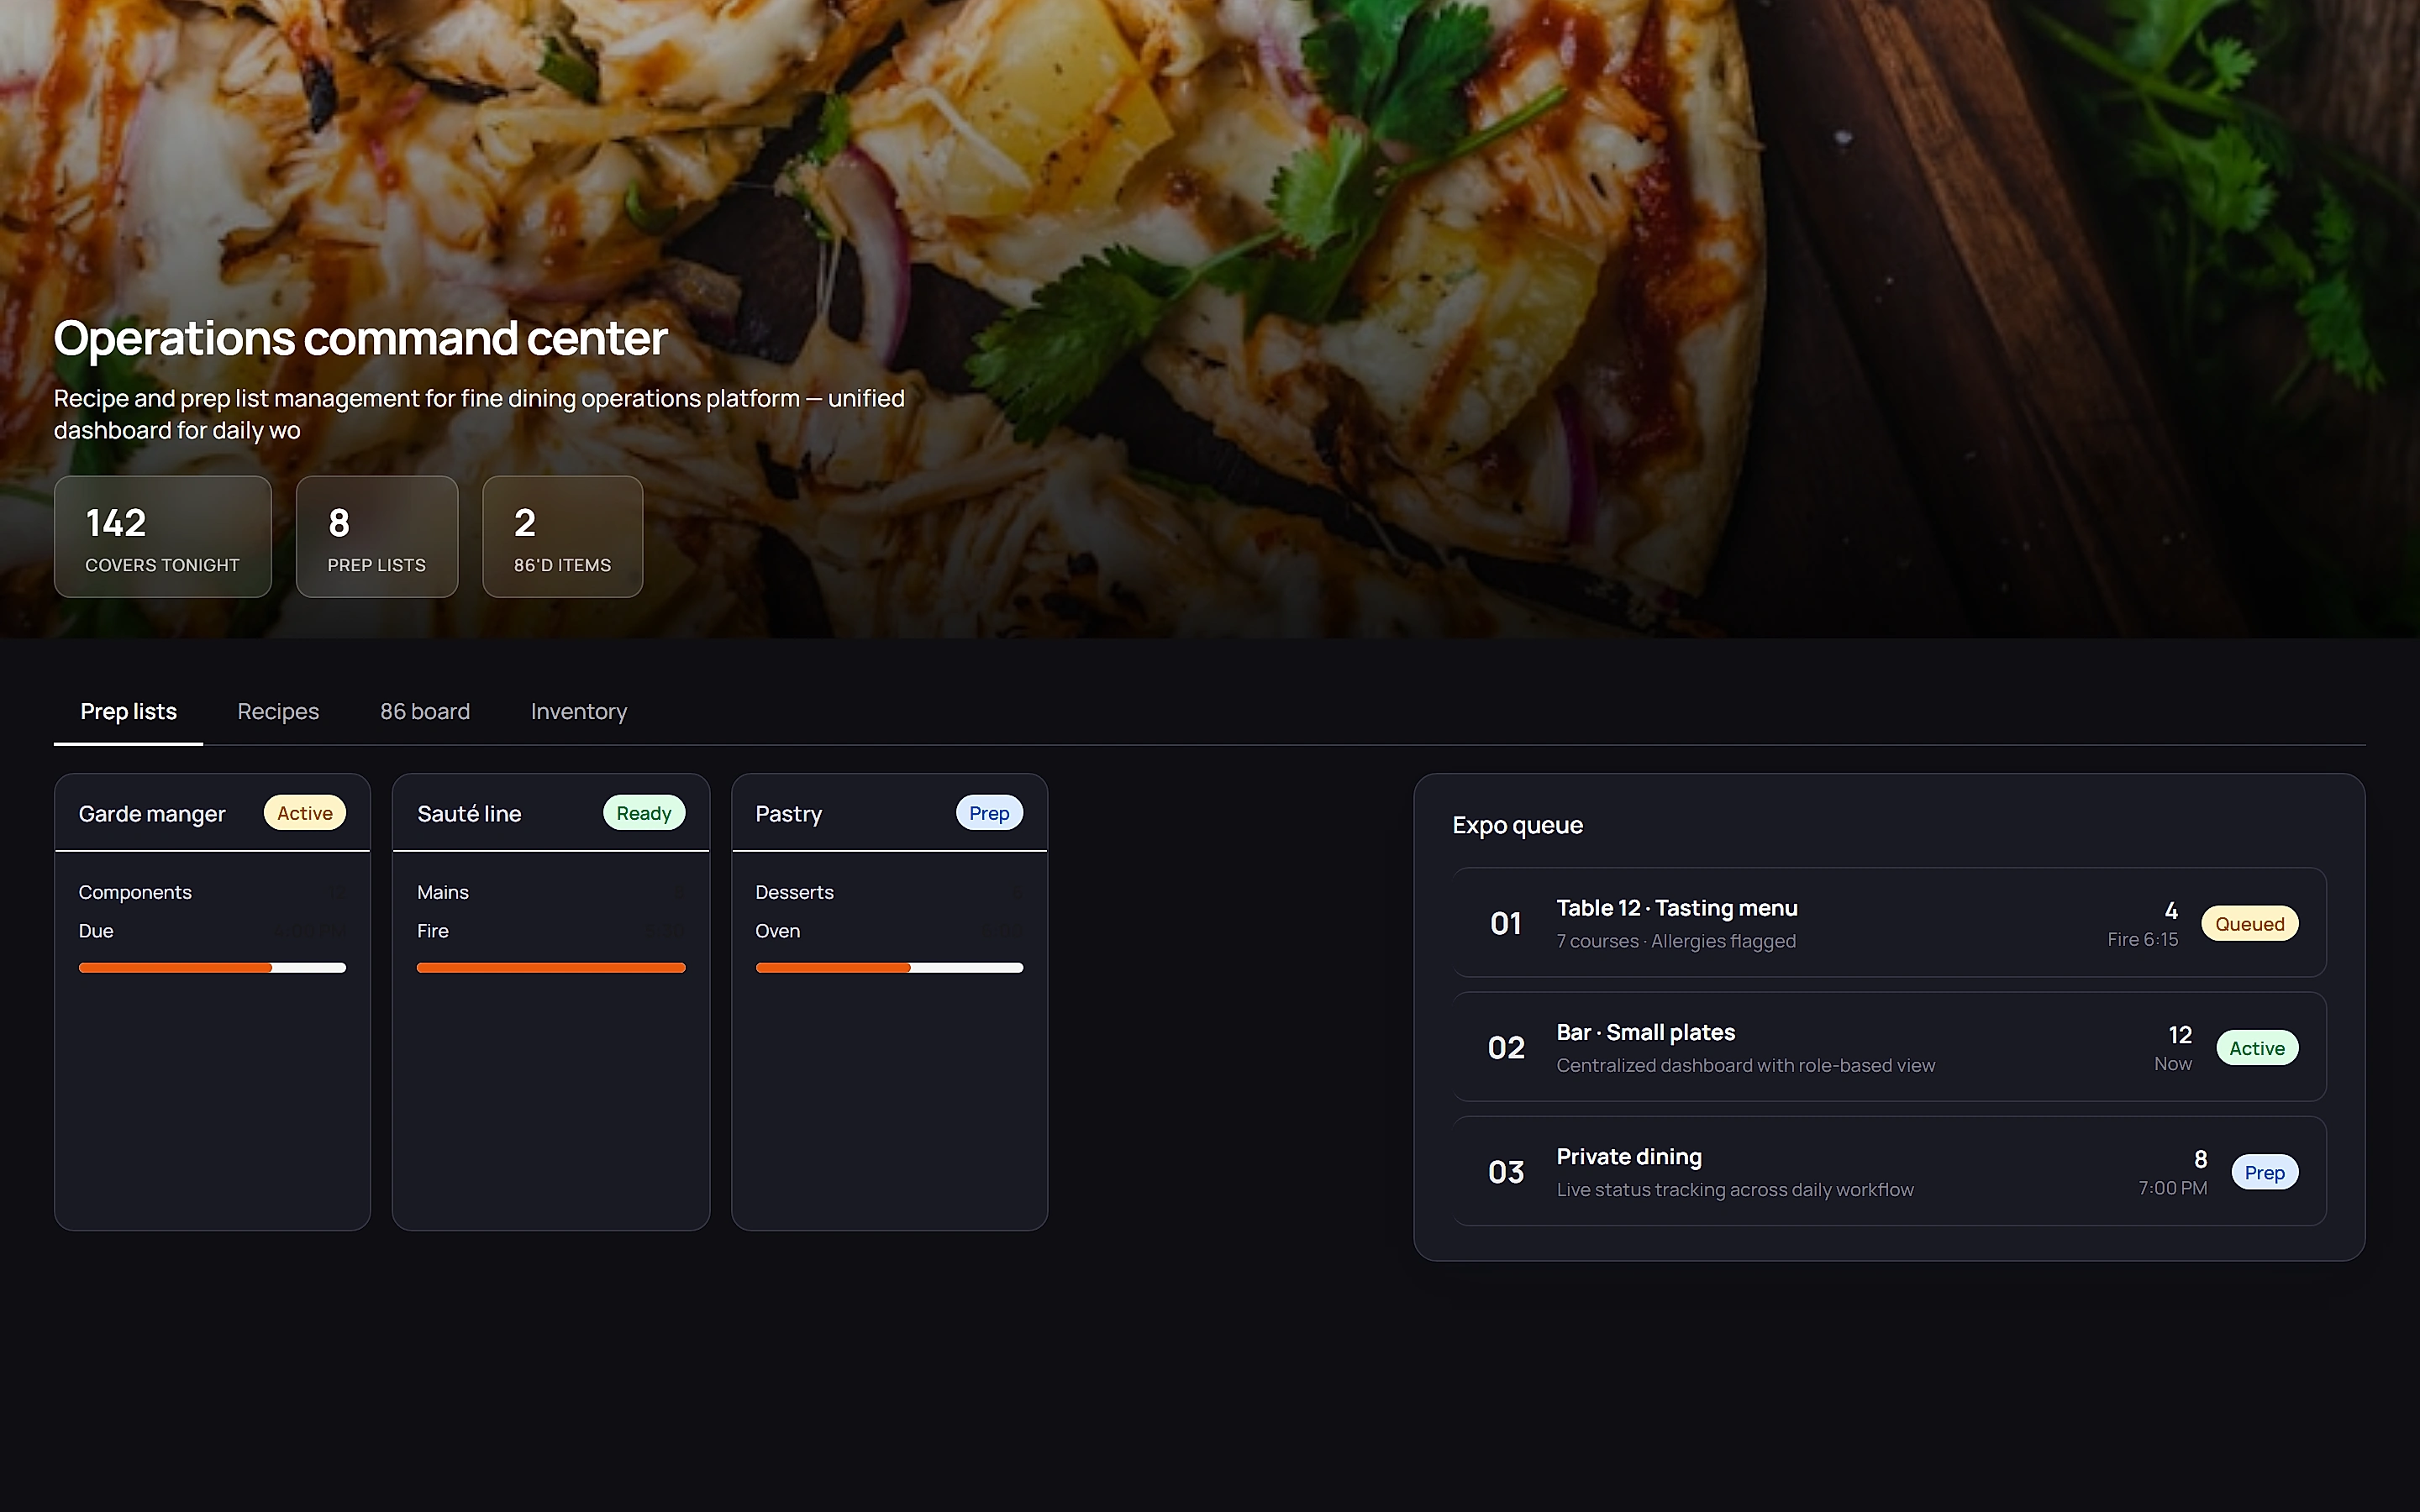
Task: Select the 86 board tab
Action: coord(425,712)
